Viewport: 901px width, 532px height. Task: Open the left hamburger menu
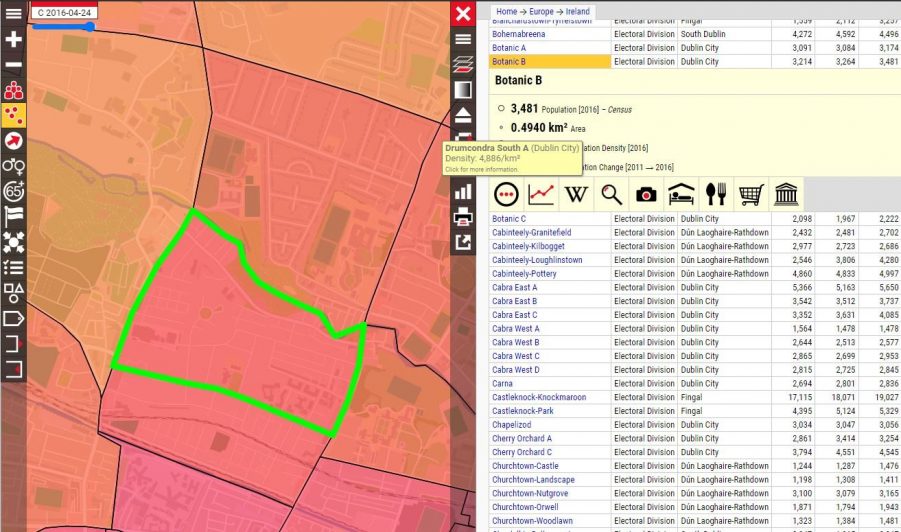coord(13,13)
